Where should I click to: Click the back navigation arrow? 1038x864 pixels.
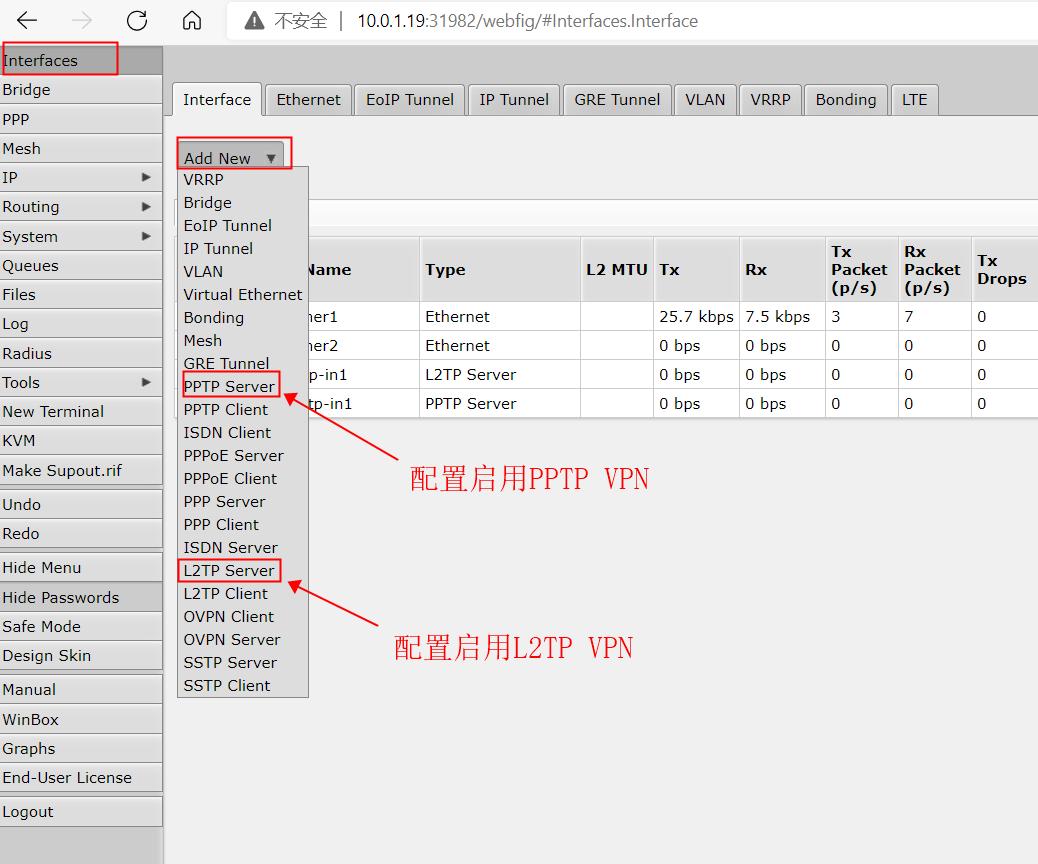coord(27,20)
